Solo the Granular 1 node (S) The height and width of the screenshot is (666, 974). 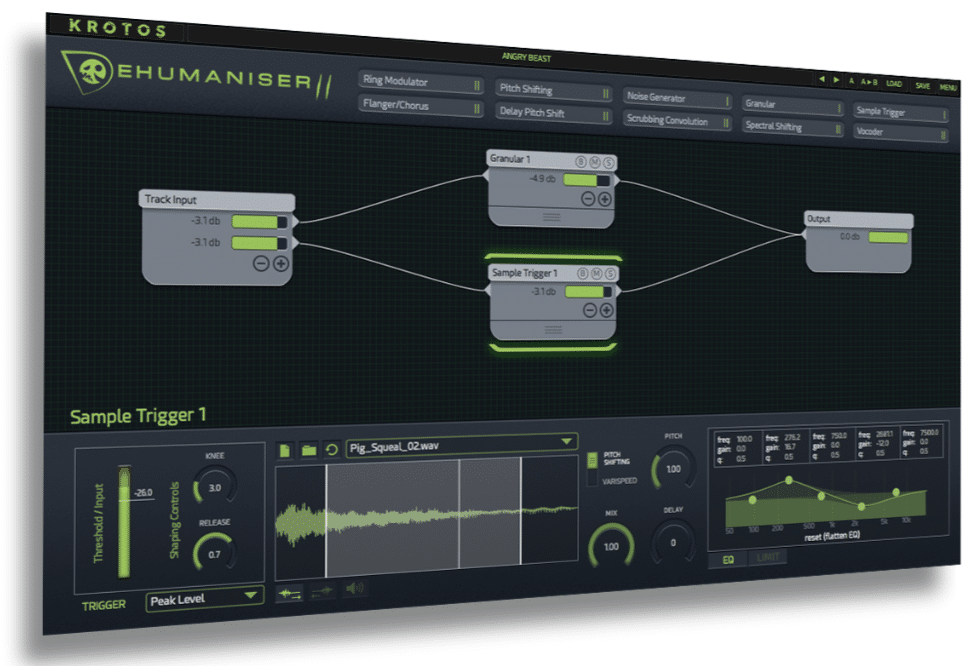point(608,163)
